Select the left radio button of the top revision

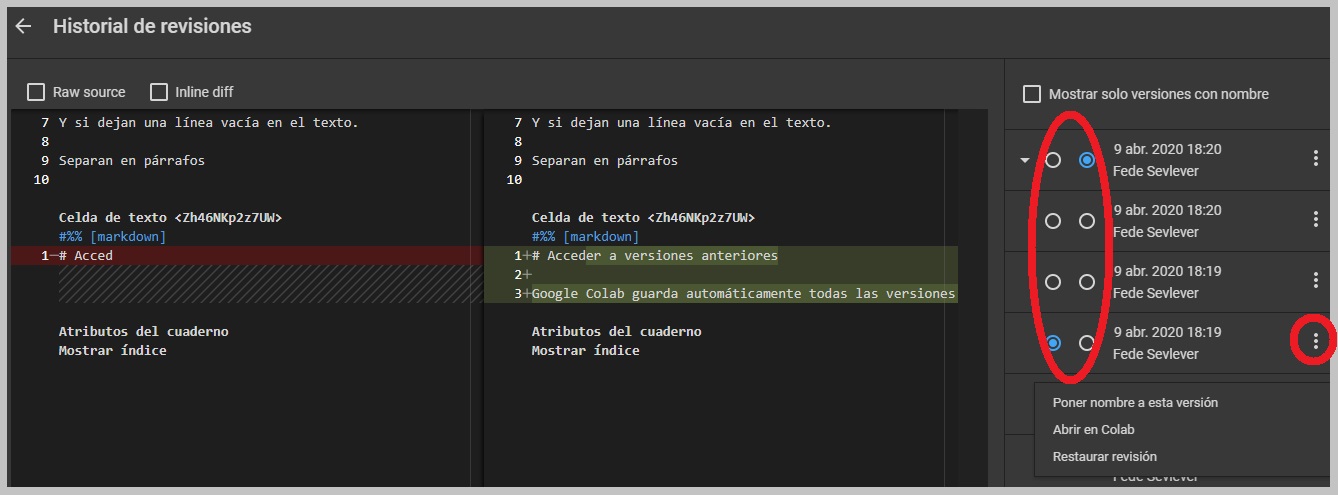pyautogui.click(x=1053, y=160)
